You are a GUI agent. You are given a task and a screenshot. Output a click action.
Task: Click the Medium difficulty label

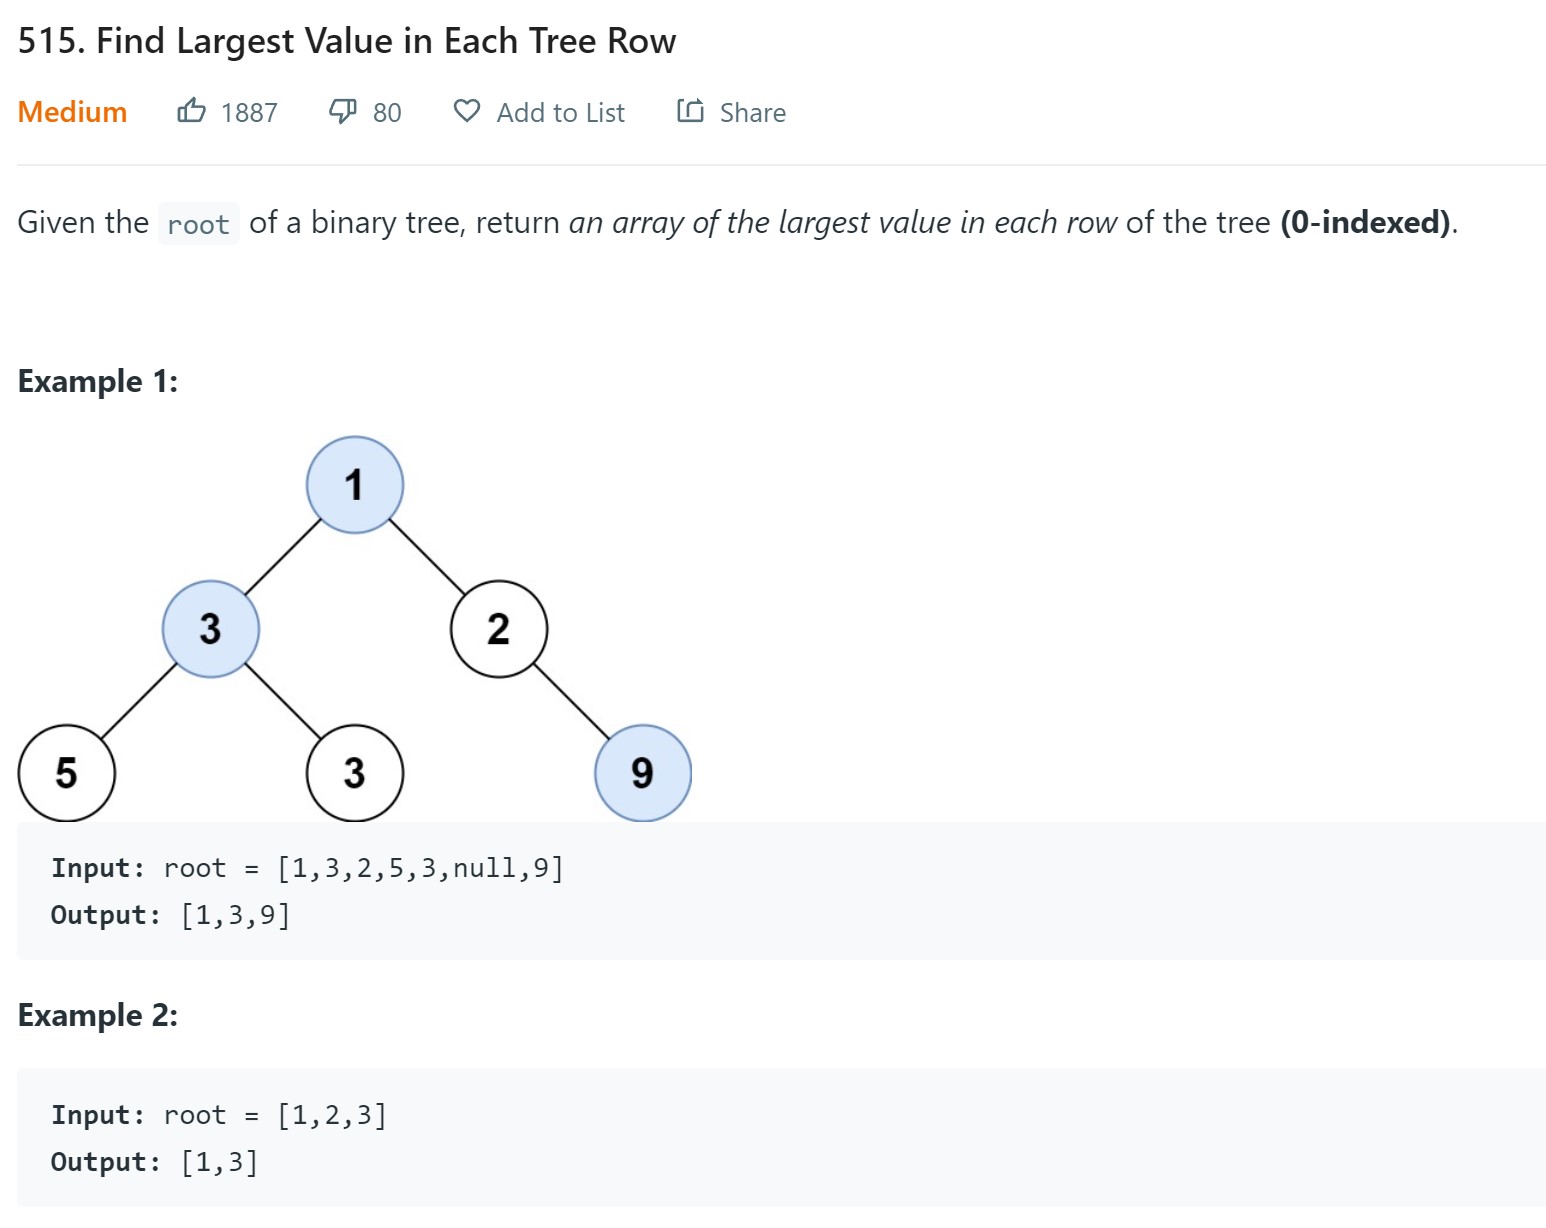[73, 112]
